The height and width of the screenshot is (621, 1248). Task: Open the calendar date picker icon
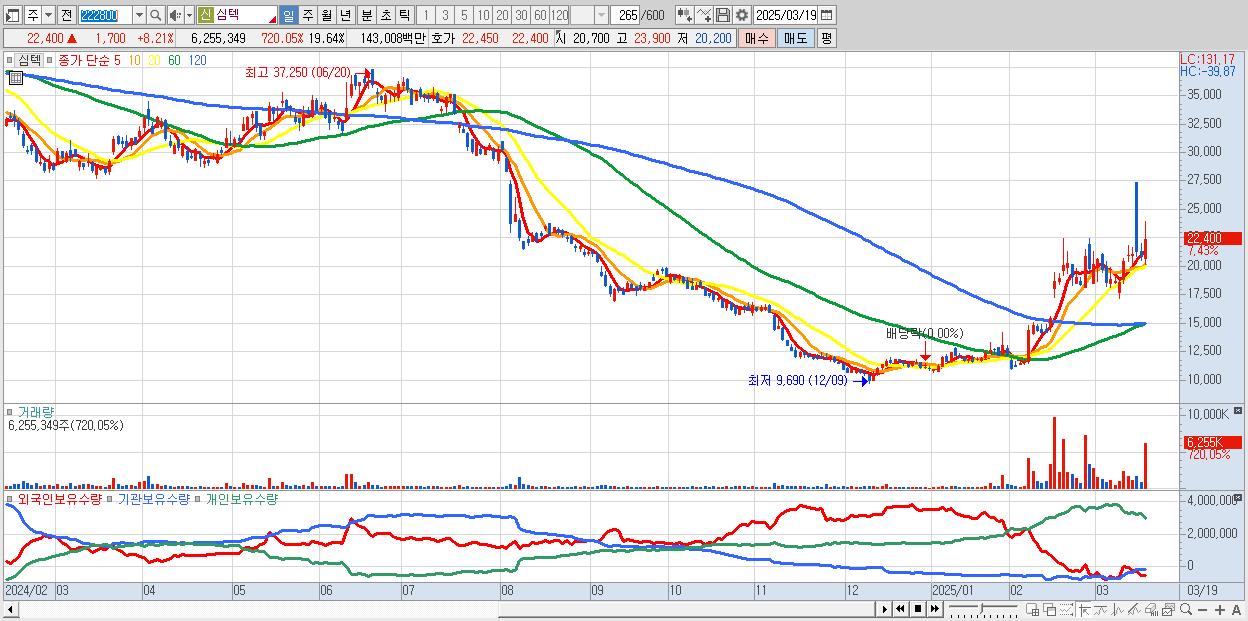pos(827,15)
